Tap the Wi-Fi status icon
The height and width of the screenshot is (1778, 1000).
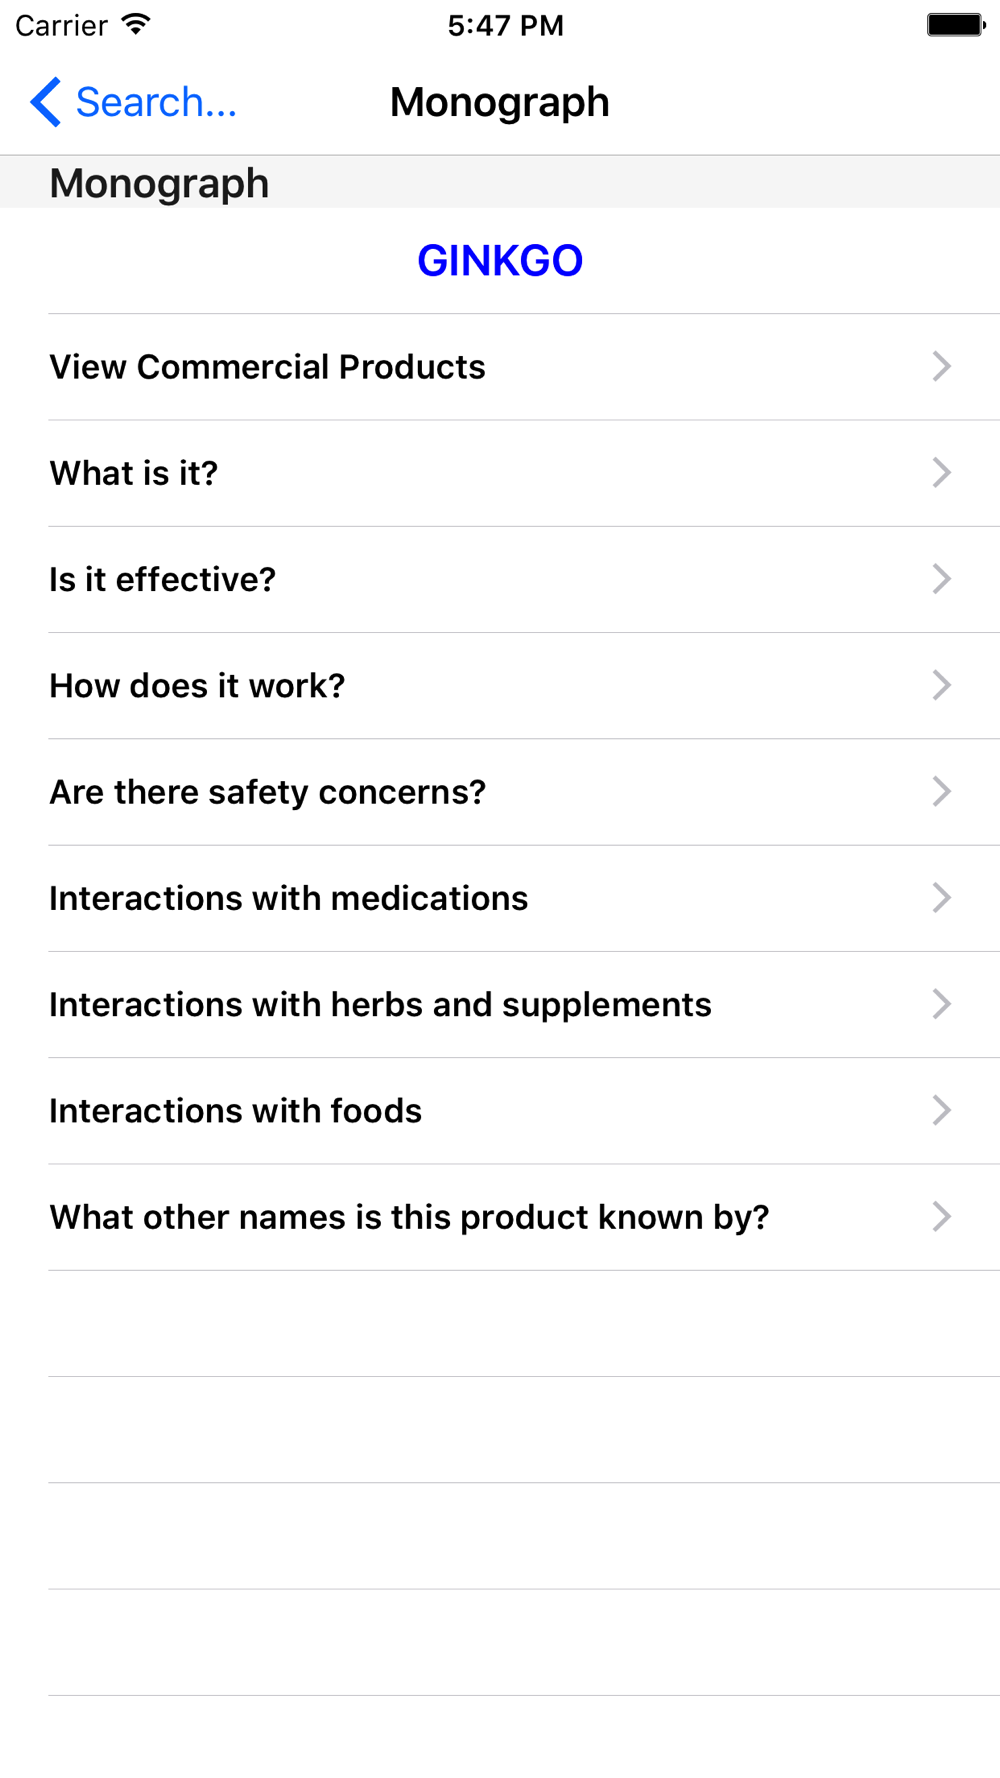[x=136, y=25]
